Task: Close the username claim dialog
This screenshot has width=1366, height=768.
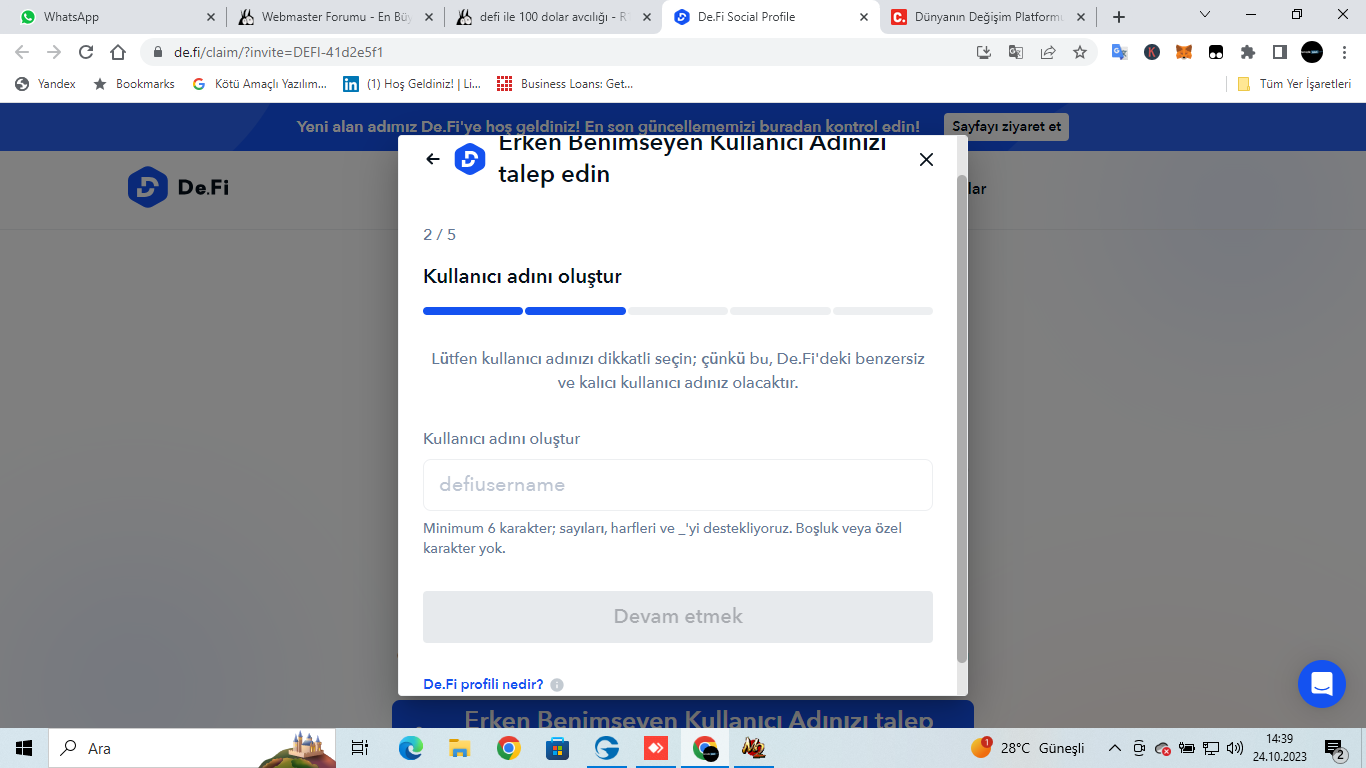Action: click(926, 159)
